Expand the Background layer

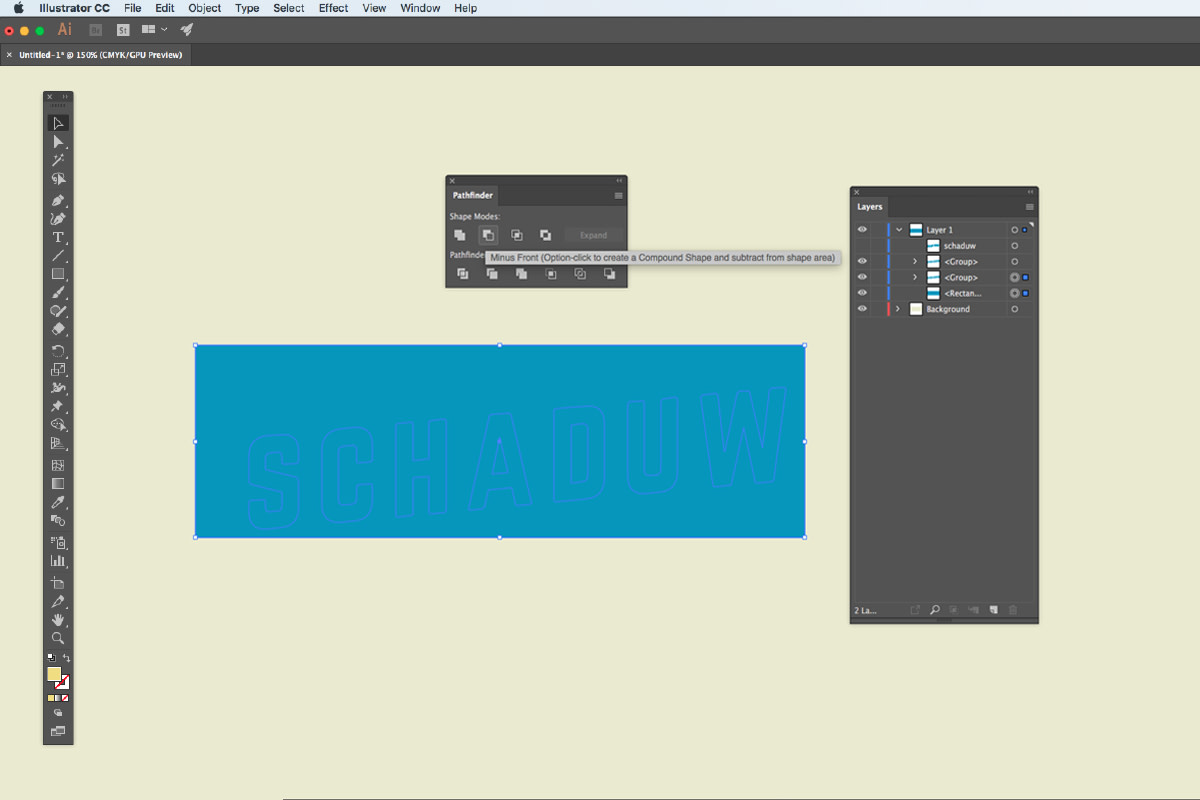point(898,309)
